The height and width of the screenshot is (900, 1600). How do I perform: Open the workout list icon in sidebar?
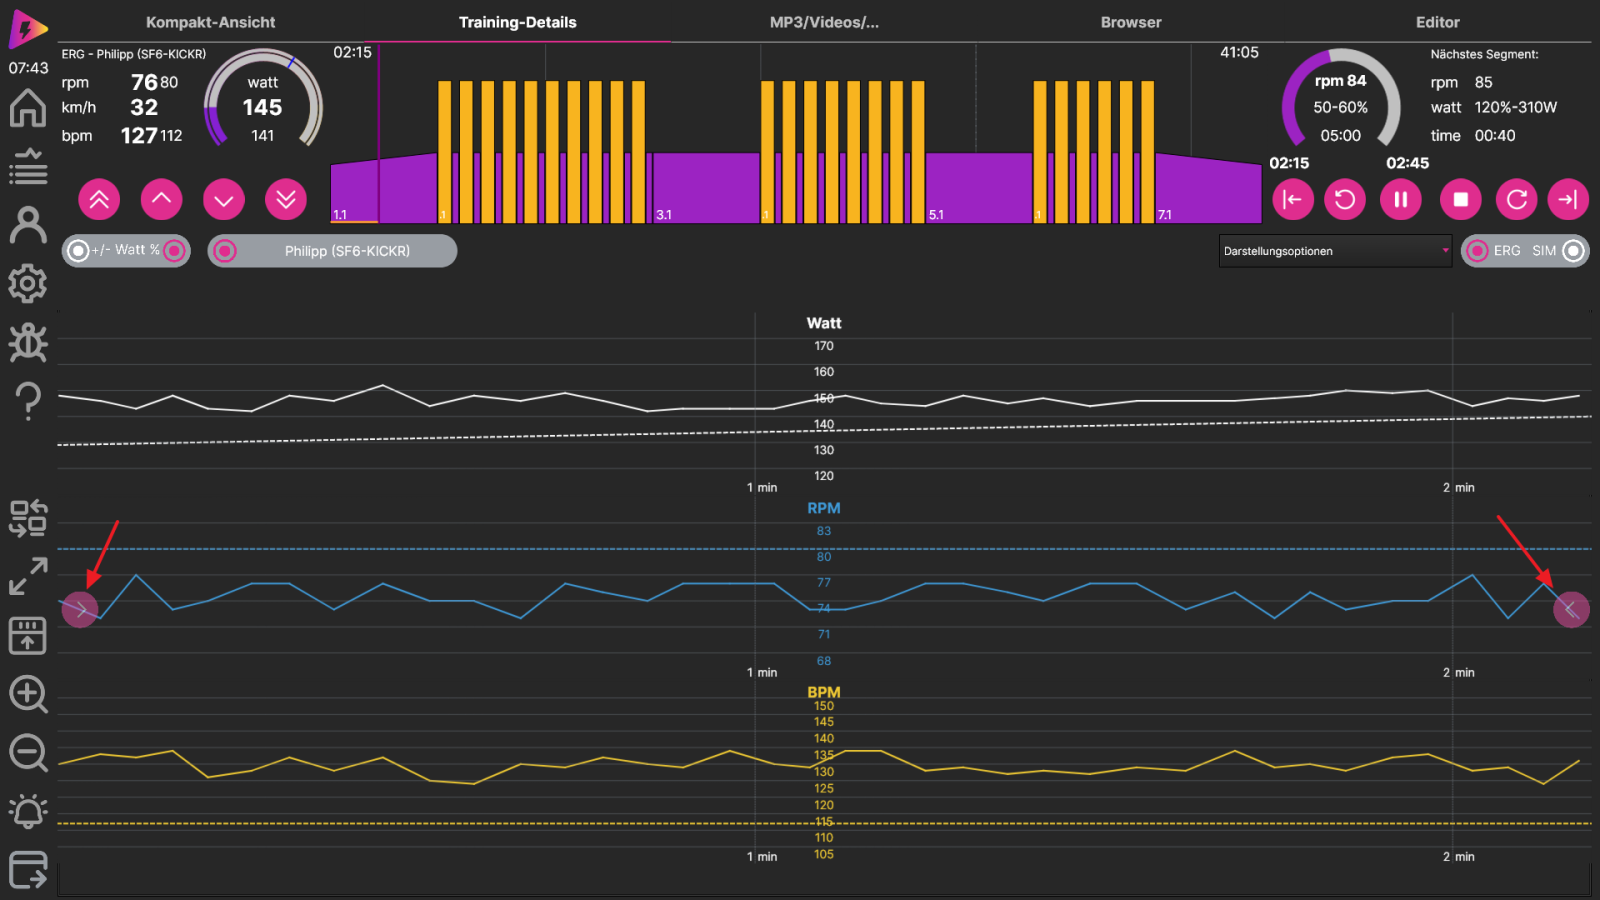coord(28,167)
